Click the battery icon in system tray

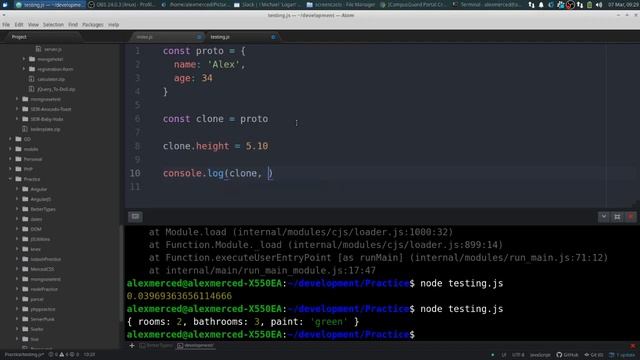(589, 5)
